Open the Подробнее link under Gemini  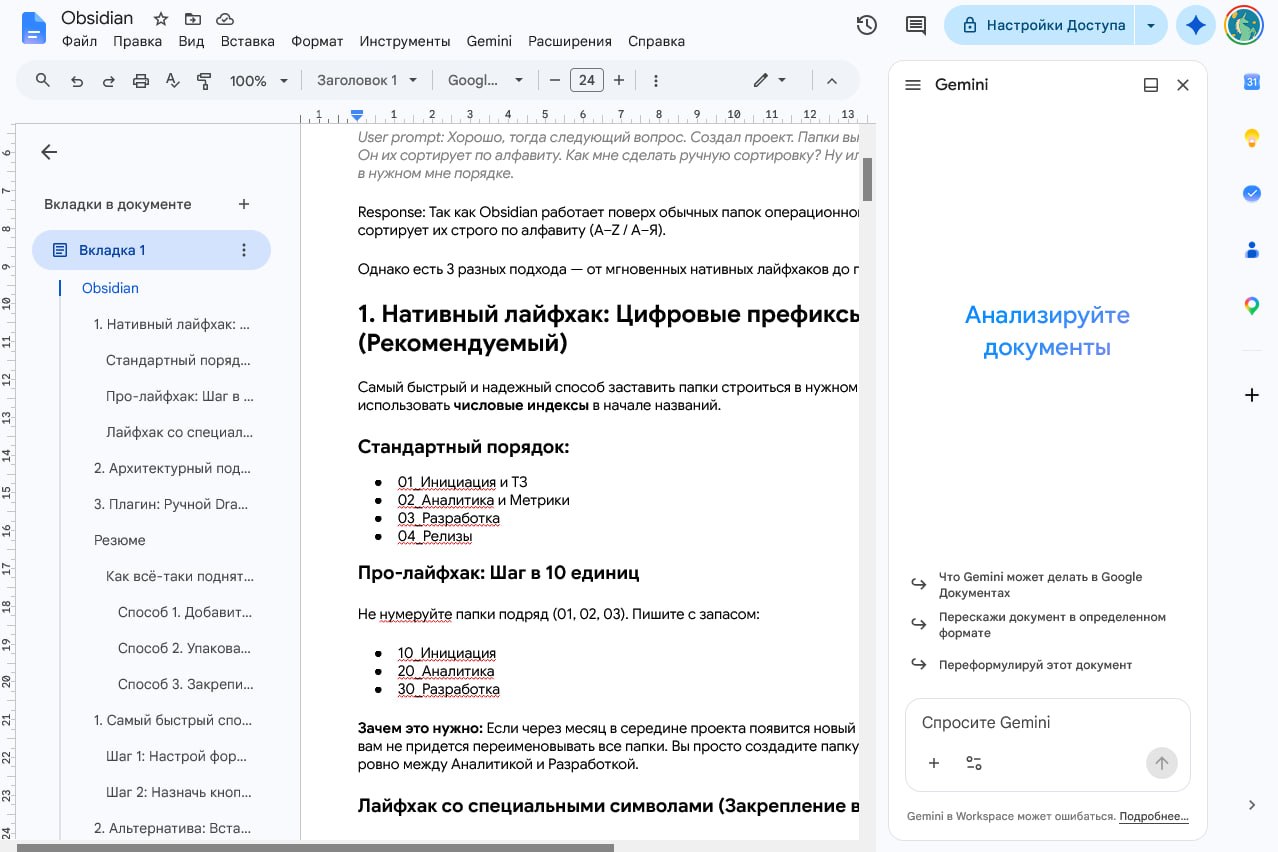click(x=1154, y=816)
